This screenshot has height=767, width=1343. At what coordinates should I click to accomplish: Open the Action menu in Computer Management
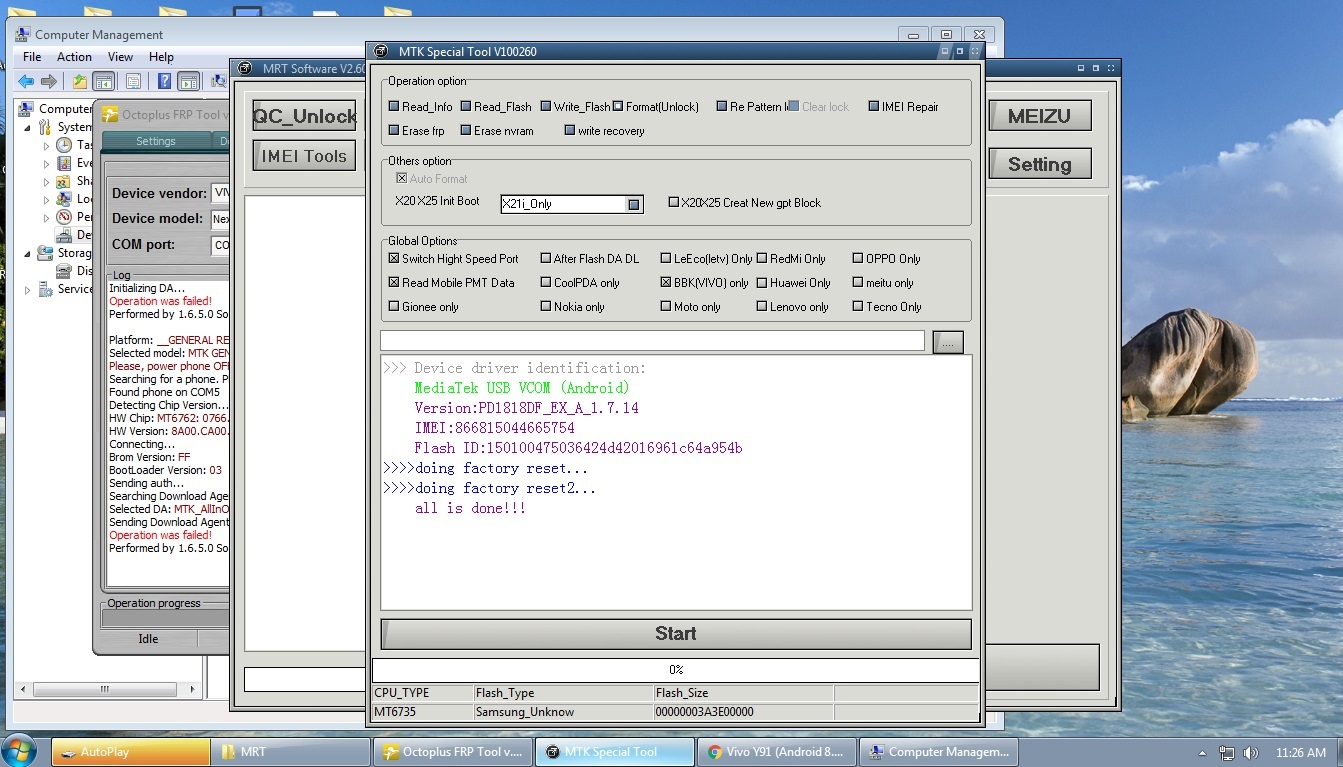[74, 57]
